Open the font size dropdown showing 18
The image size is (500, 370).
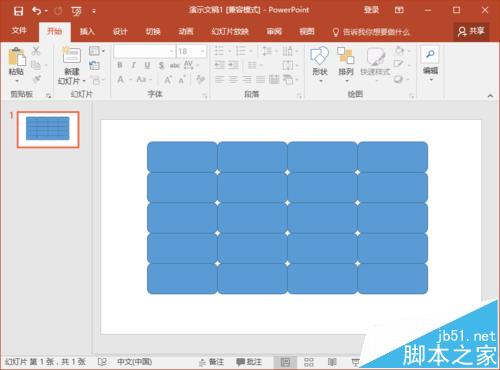coord(191,51)
